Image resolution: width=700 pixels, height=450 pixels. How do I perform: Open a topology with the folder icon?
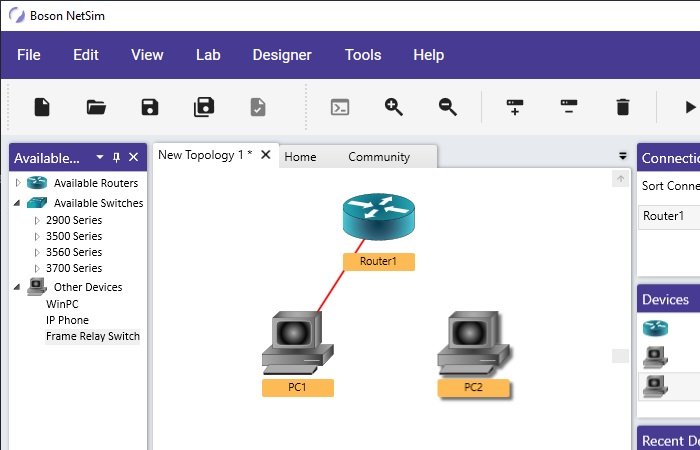(x=96, y=107)
